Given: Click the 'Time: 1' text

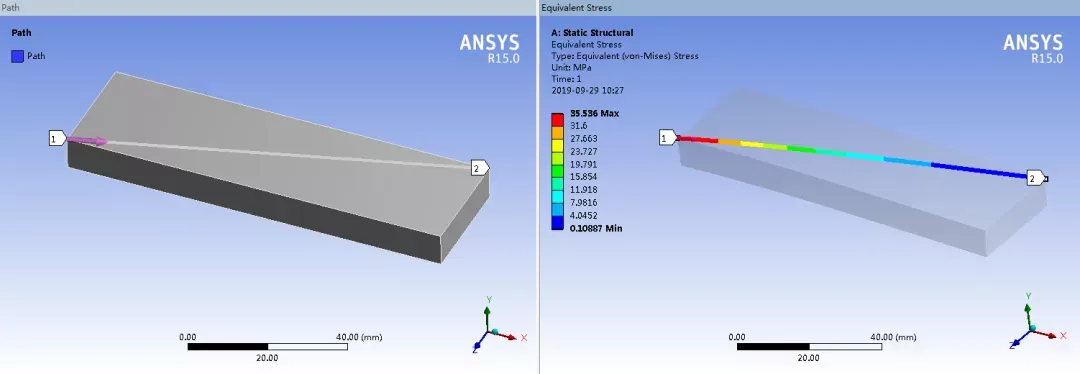Looking at the screenshot, I should [x=565, y=79].
